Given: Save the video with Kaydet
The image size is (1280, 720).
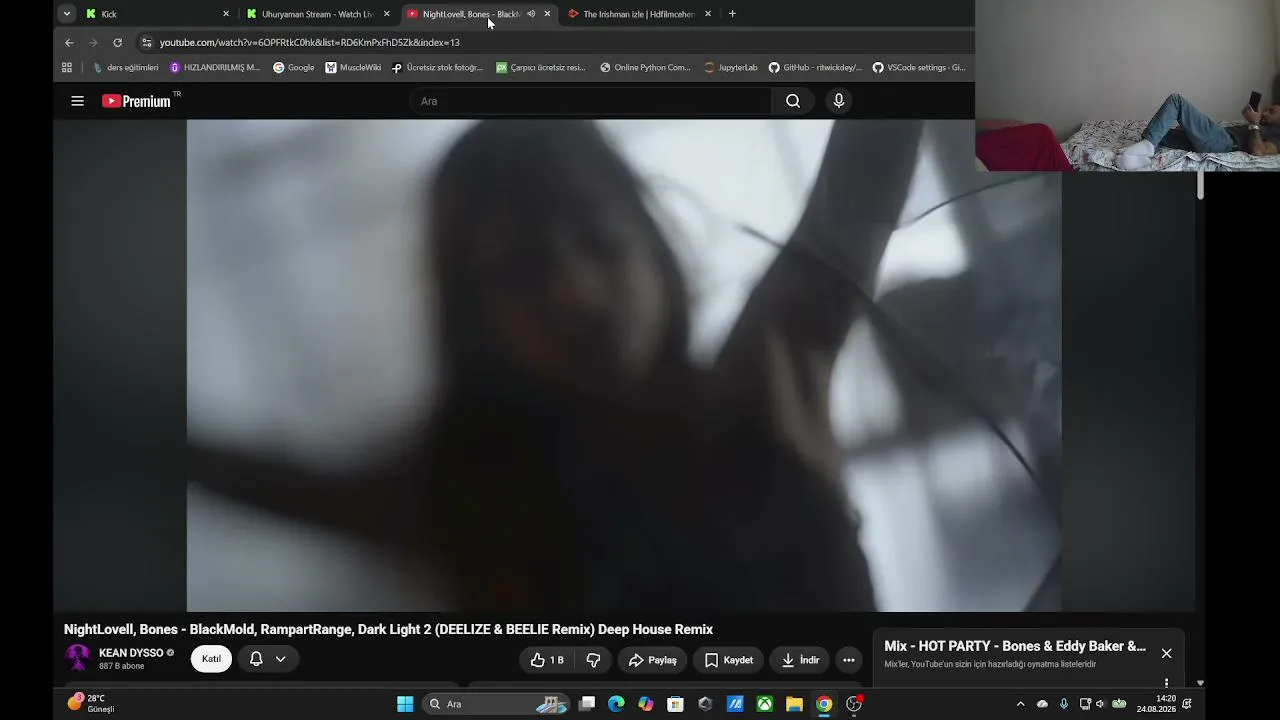Looking at the screenshot, I should pos(728,660).
